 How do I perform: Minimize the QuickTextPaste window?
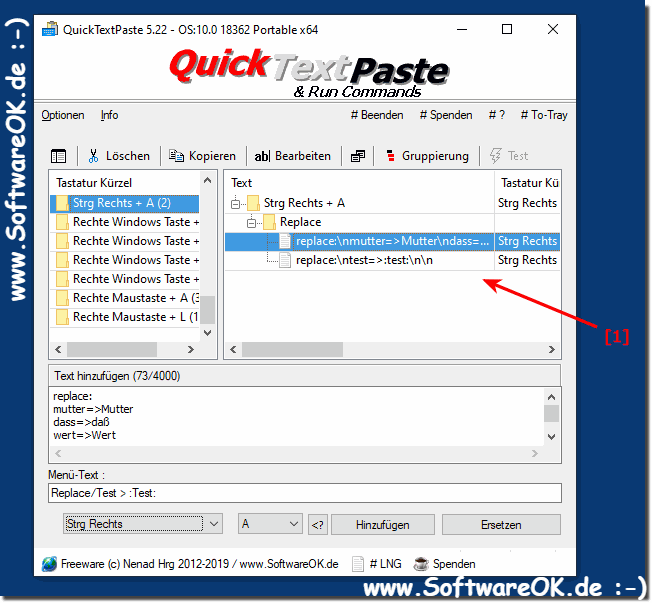click(x=462, y=30)
